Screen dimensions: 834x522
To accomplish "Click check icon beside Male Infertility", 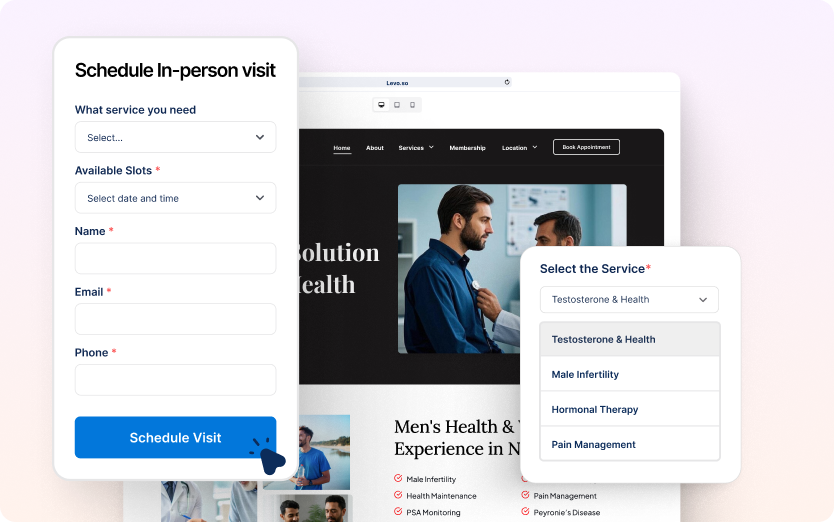I will point(398,478).
